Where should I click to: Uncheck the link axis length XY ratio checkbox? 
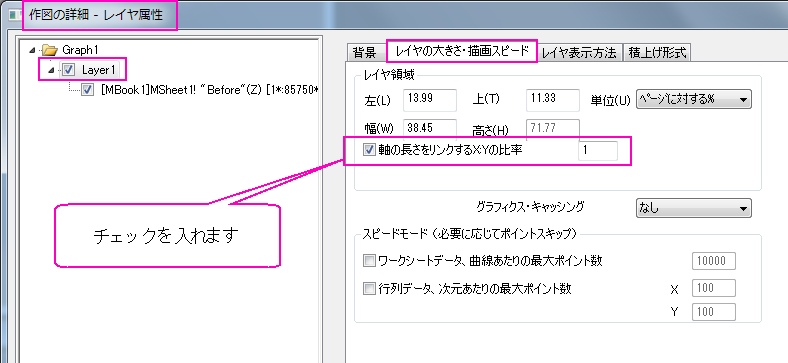tap(369, 150)
